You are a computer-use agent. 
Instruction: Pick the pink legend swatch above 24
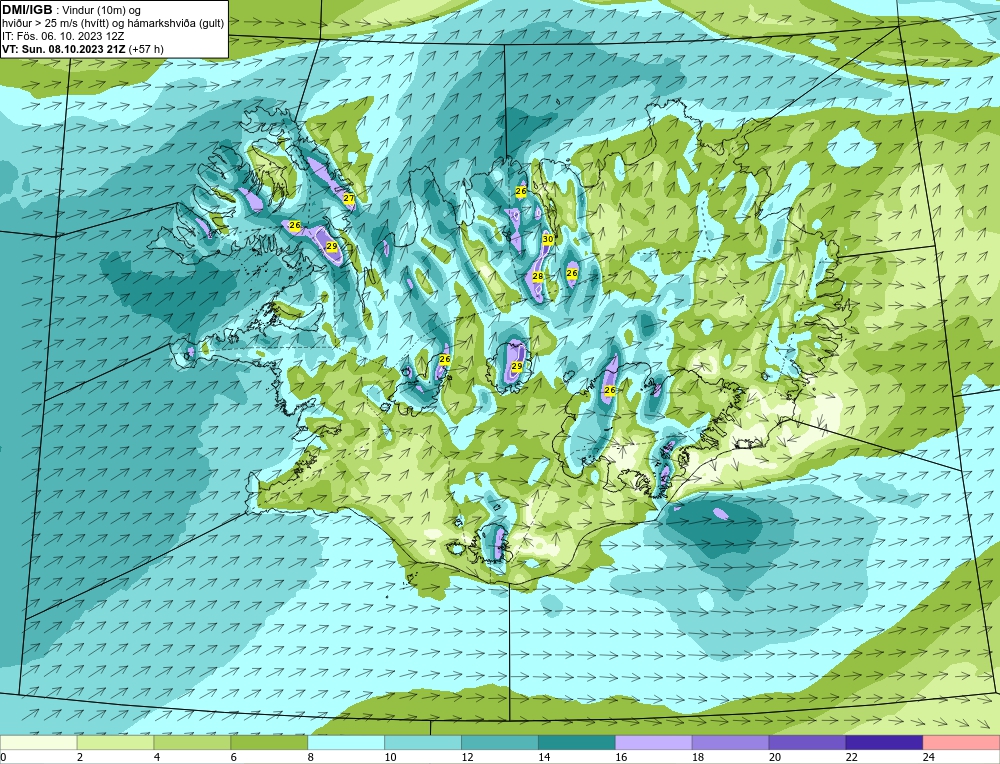(961, 743)
